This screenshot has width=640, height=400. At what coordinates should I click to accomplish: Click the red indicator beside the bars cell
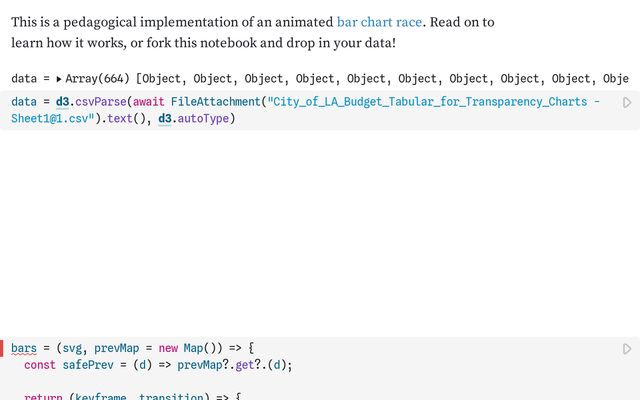pyautogui.click(x=2, y=348)
